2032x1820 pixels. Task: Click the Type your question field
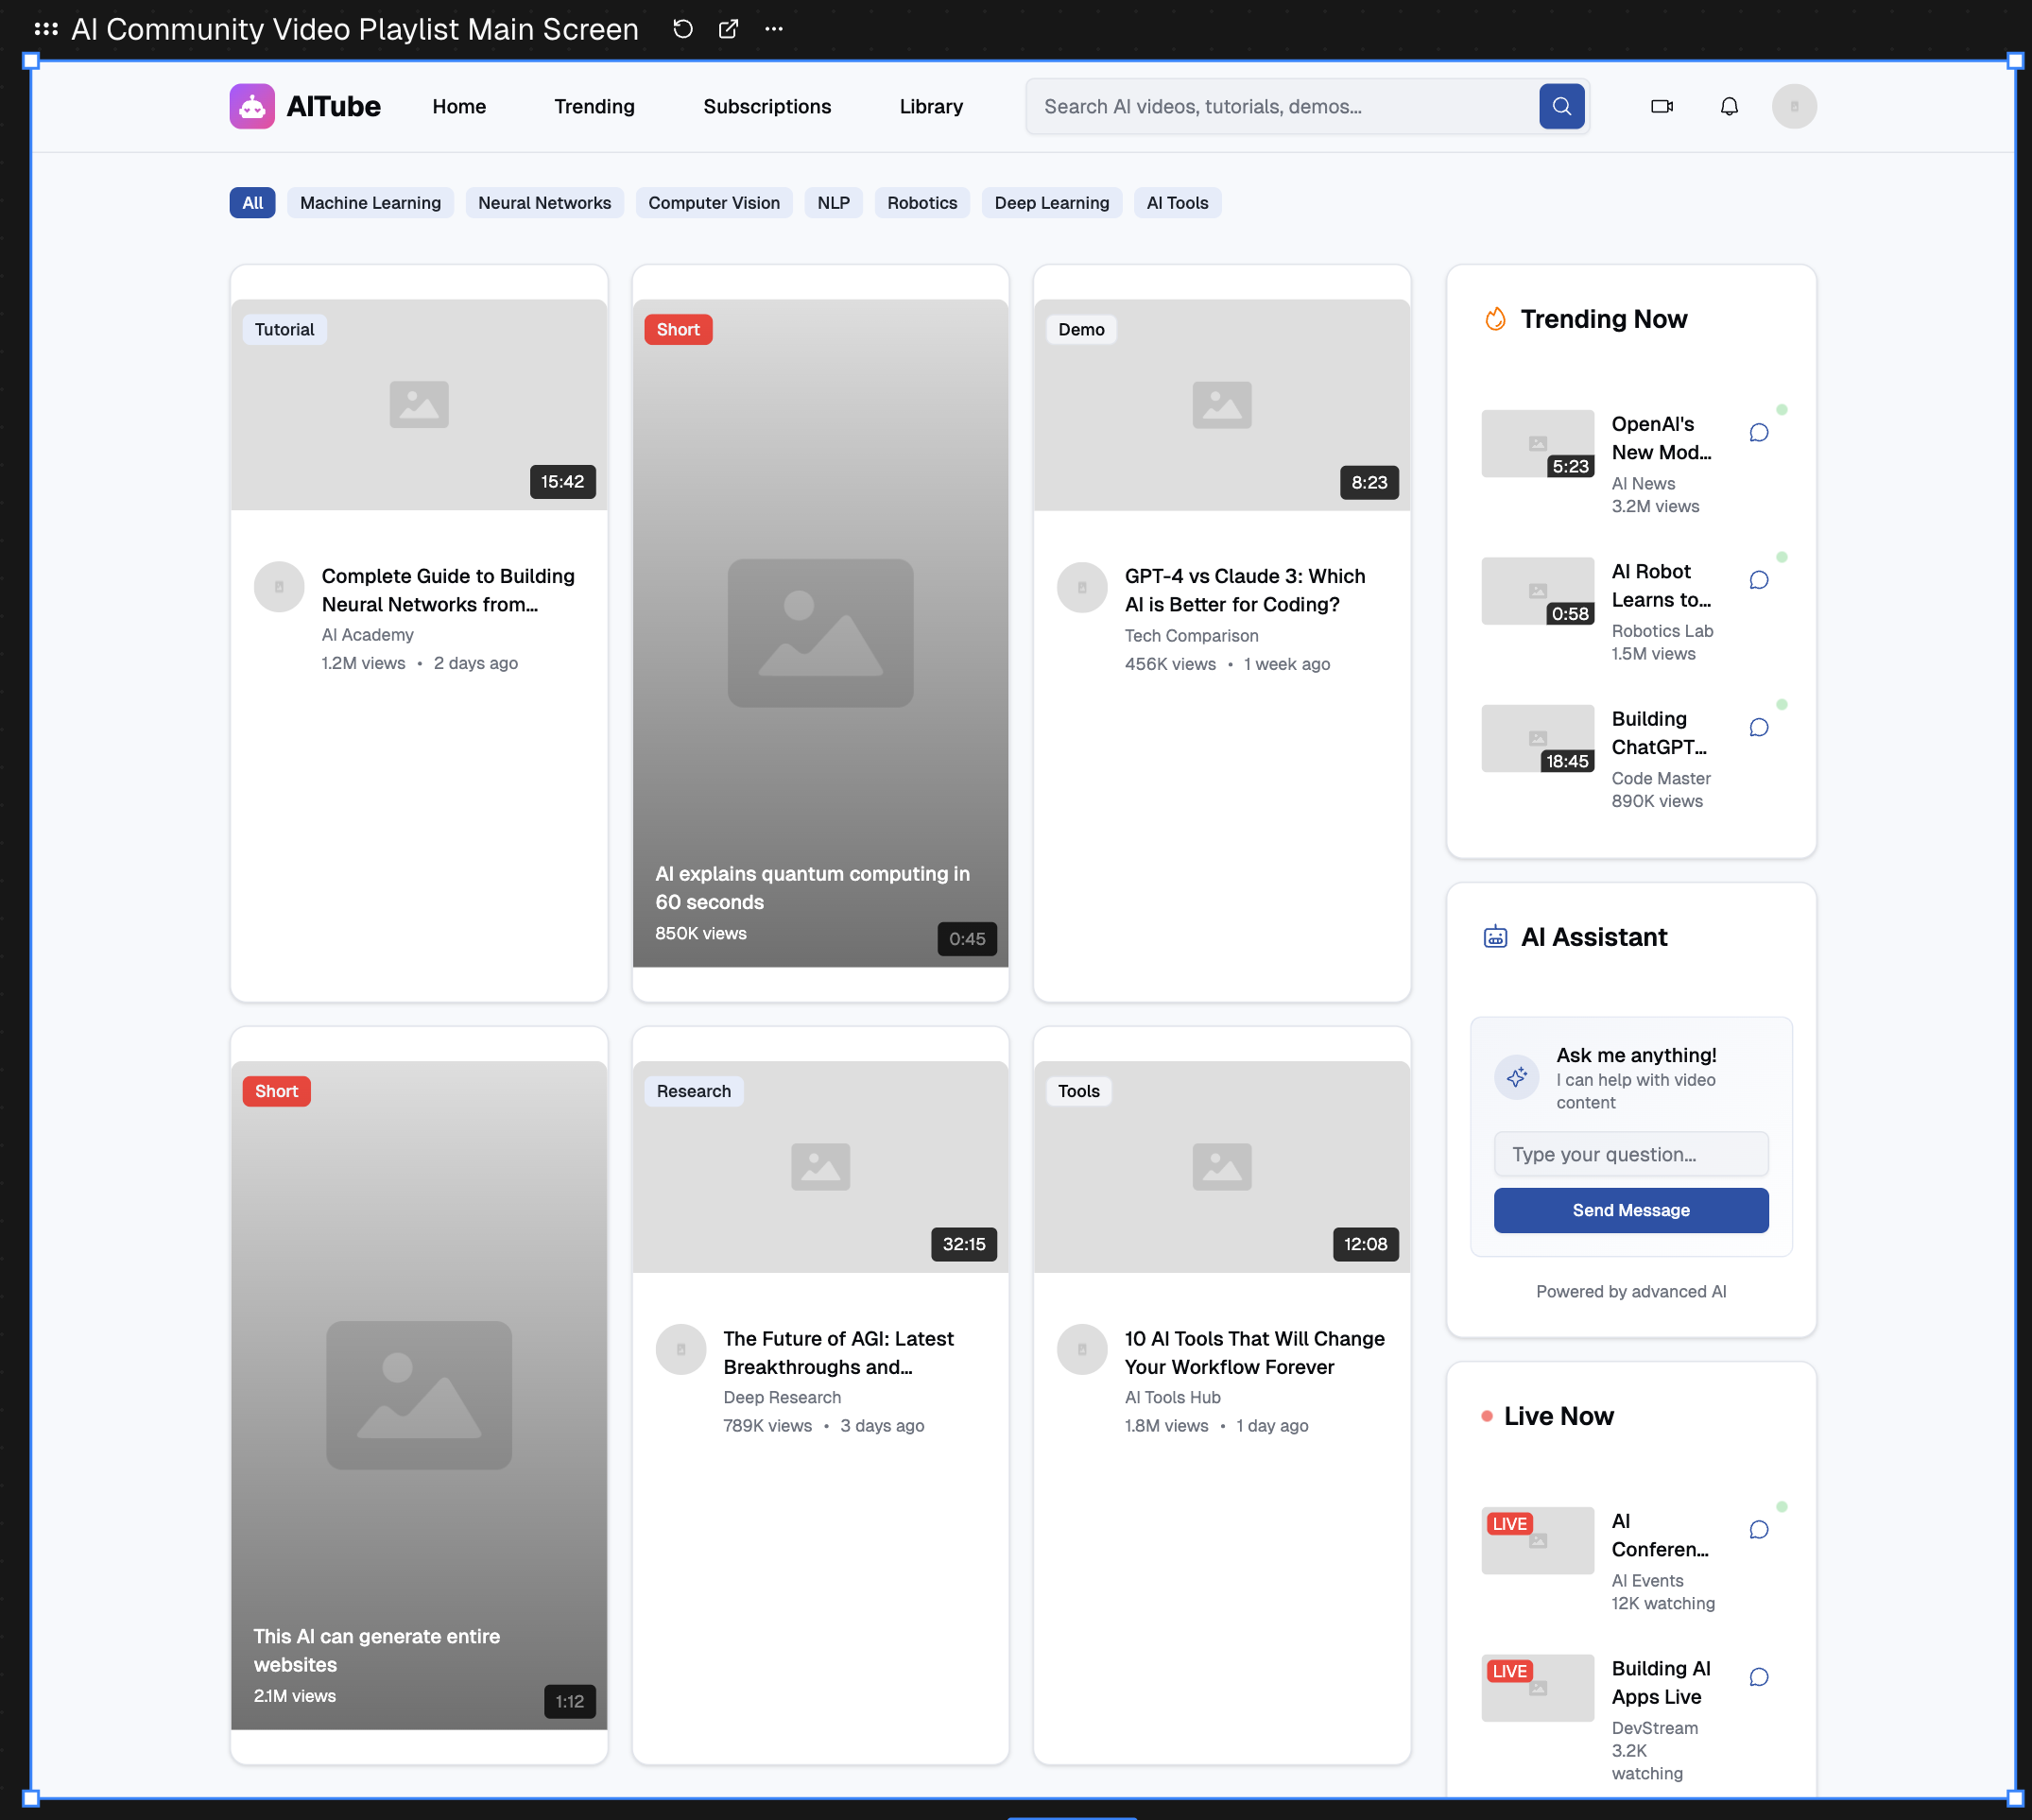tap(1630, 1154)
